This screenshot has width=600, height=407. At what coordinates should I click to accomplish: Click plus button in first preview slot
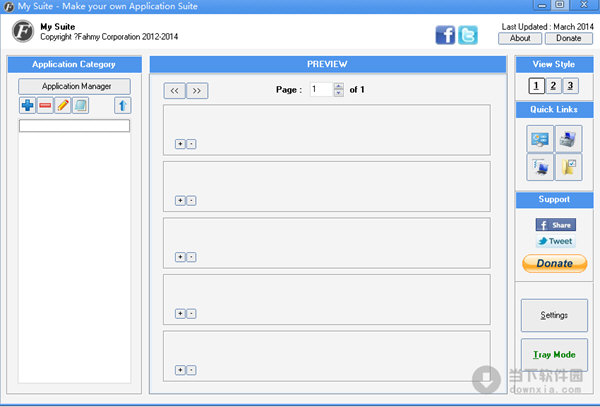[x=180, y=144]
